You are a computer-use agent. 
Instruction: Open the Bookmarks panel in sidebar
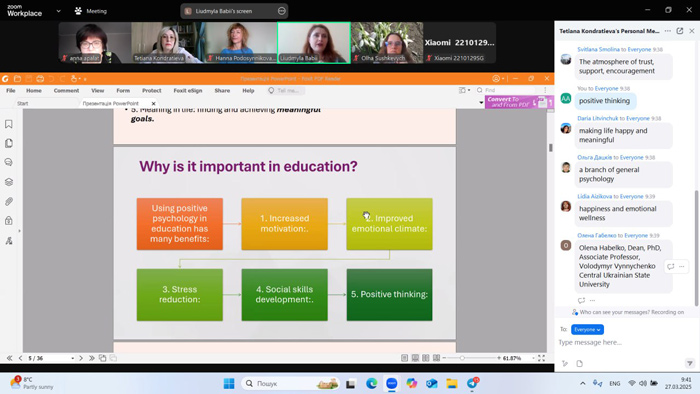[x=8, y=124]
